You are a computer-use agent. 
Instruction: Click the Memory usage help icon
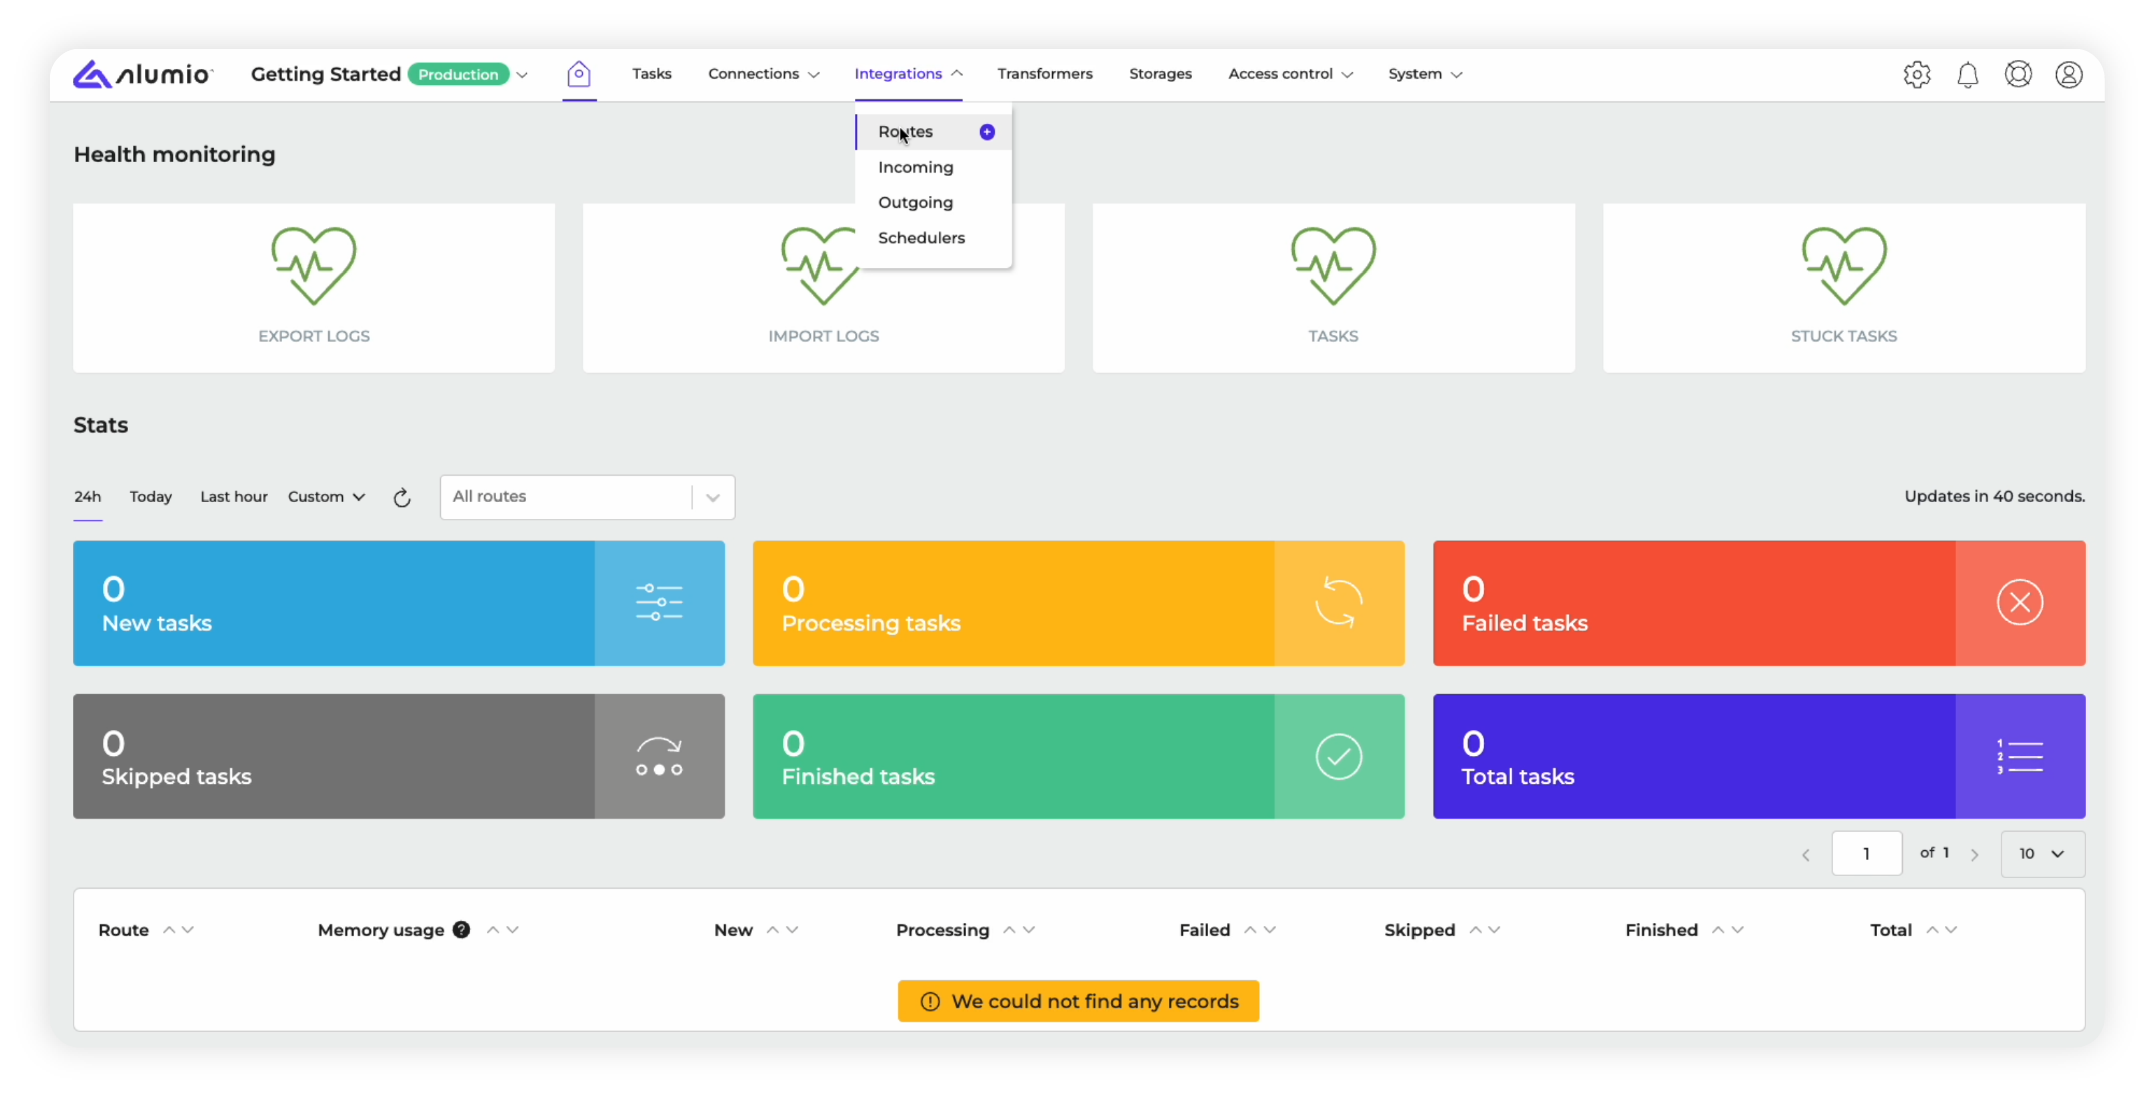pyautogui.click(x=461, y=930)
